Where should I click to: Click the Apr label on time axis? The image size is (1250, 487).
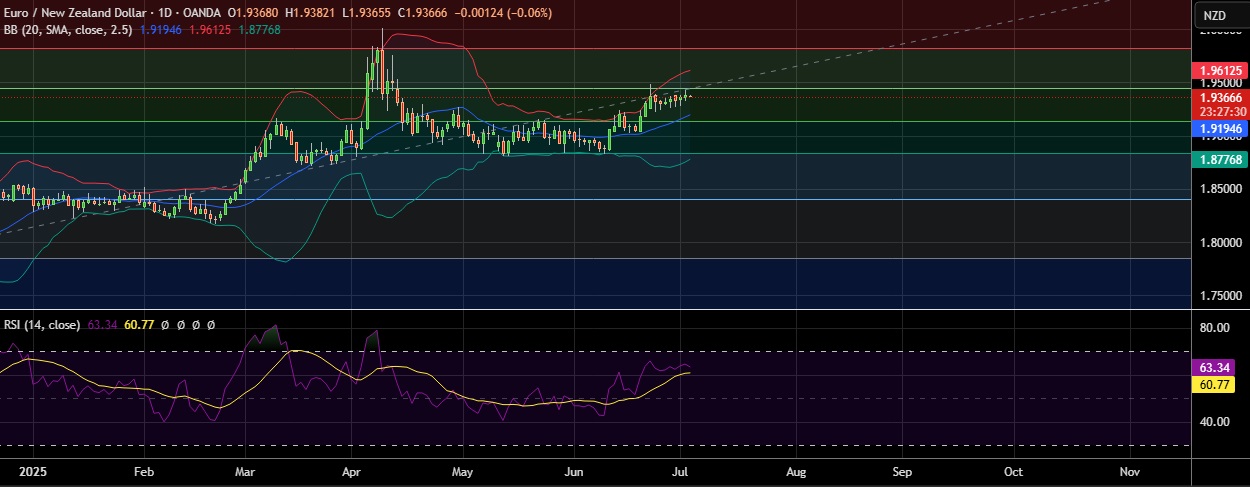tap(352, 470)
